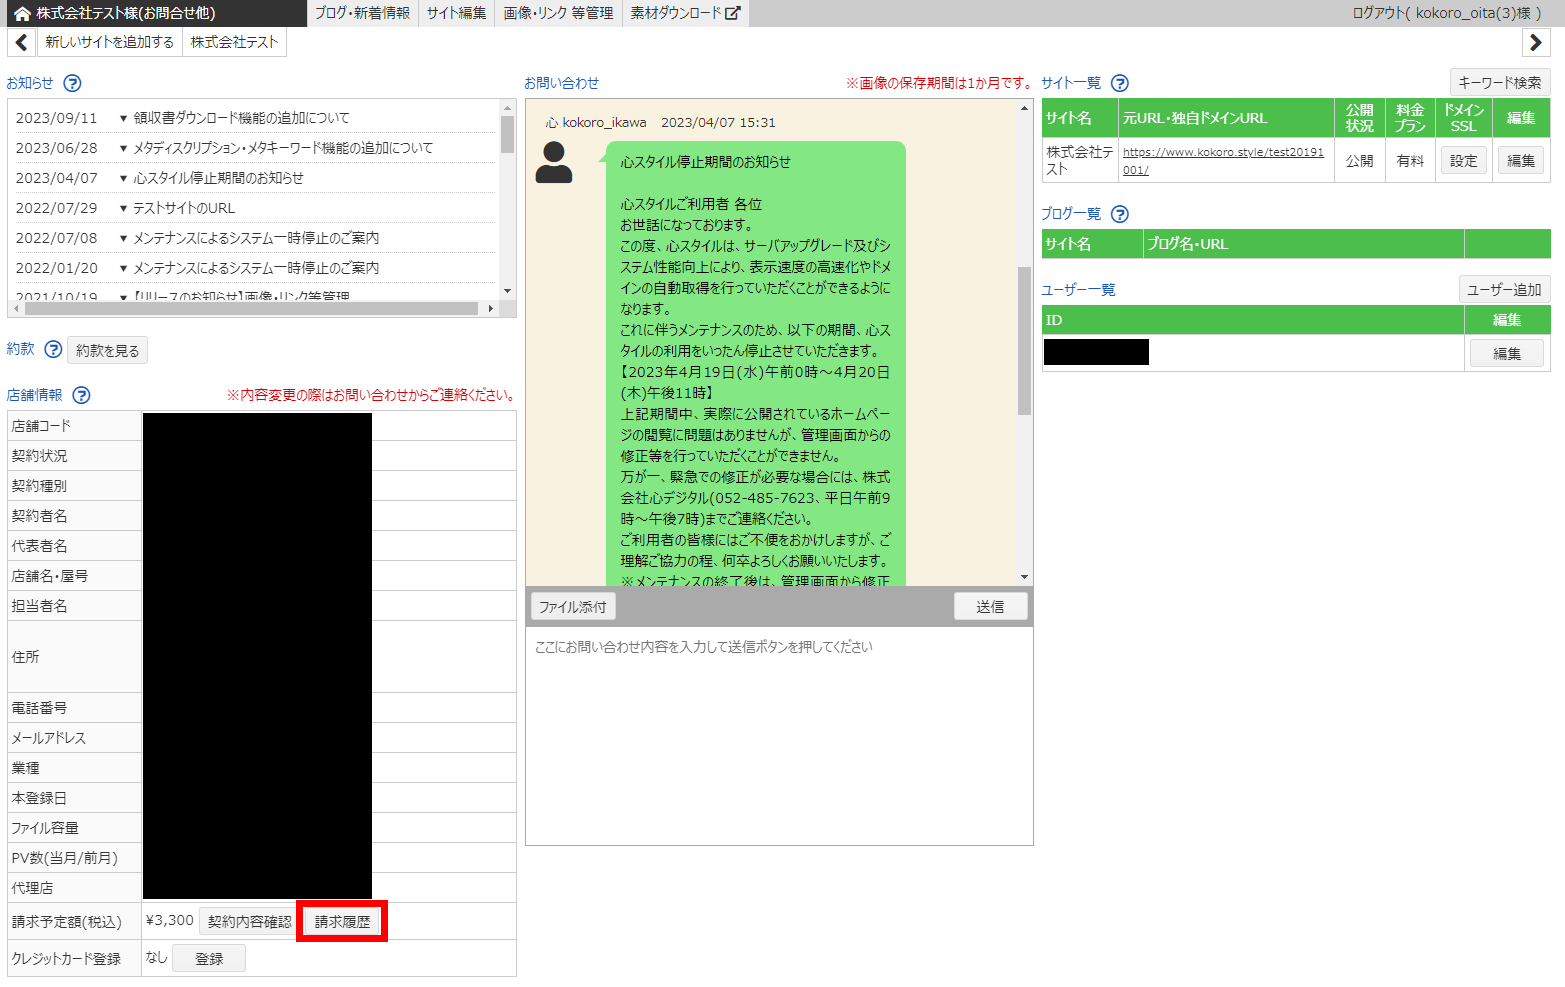The height and width of the screenshot is (987, 1565).
Task: Click 設定 for ドメインSSL
Action: [1463, 161]
